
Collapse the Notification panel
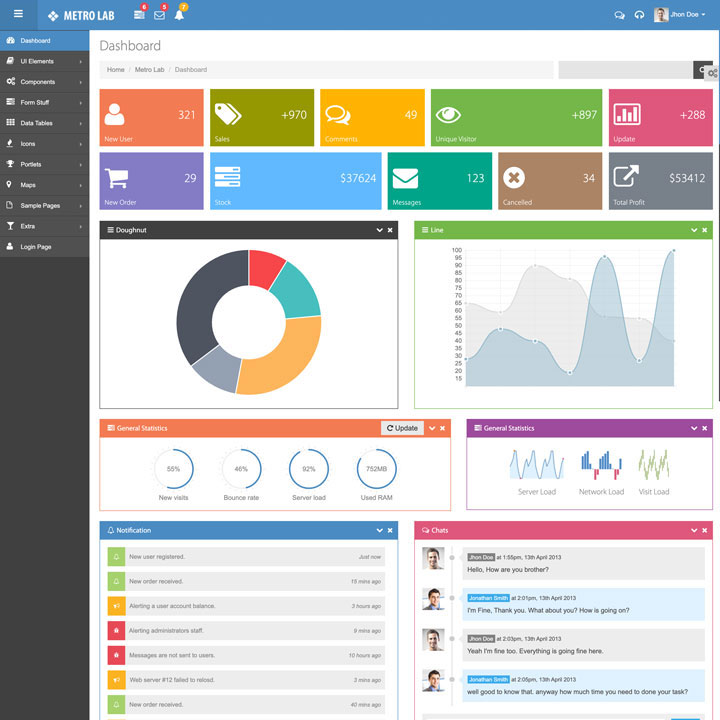[379, 530]
